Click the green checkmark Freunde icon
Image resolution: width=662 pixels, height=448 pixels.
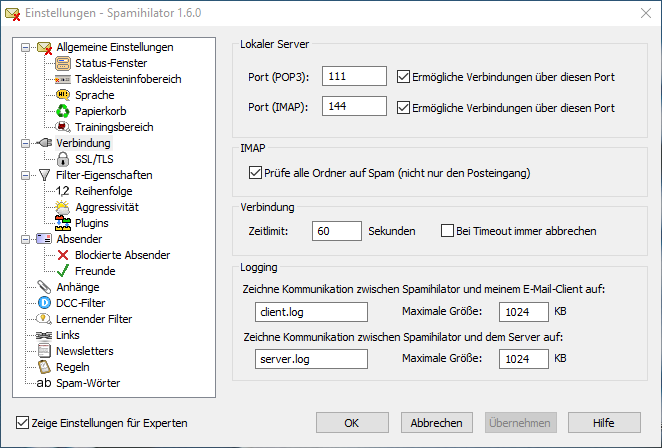pyautogui.click(x=63, y=271)
